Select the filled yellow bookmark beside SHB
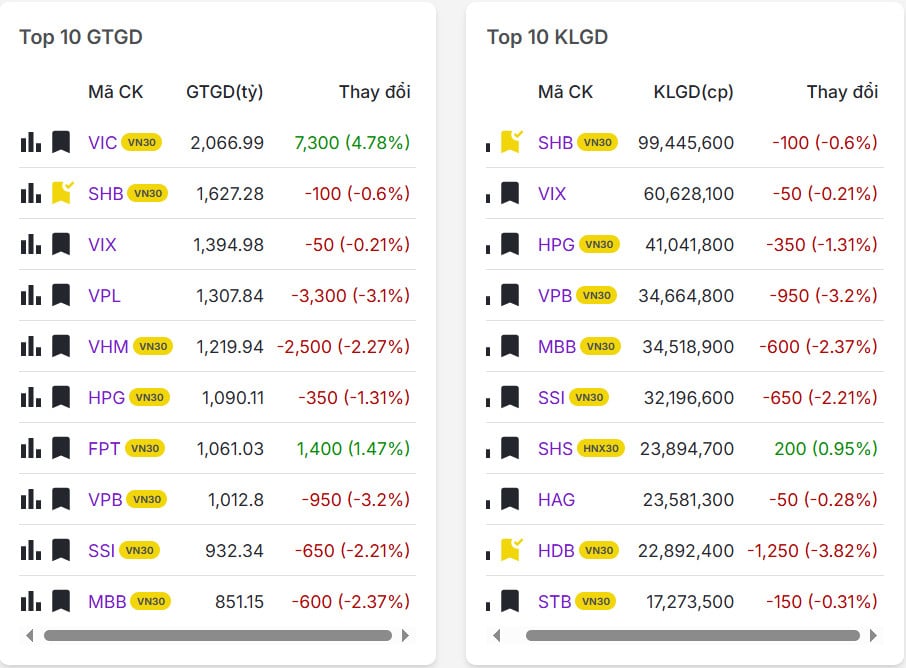Screen dimensions: 906x668 point(59,193)
